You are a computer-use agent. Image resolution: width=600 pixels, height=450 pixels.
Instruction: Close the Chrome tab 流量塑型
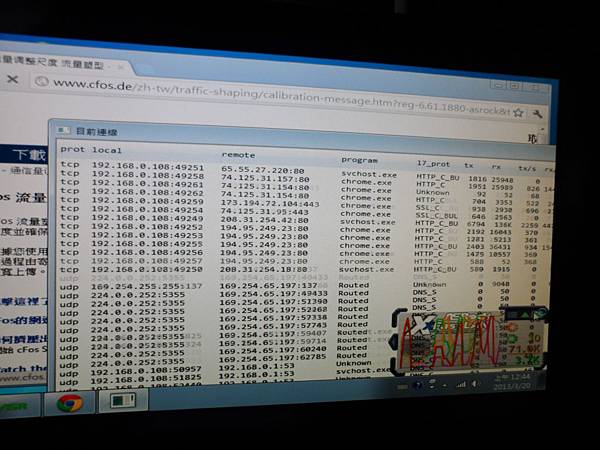(x=120, y=67)
